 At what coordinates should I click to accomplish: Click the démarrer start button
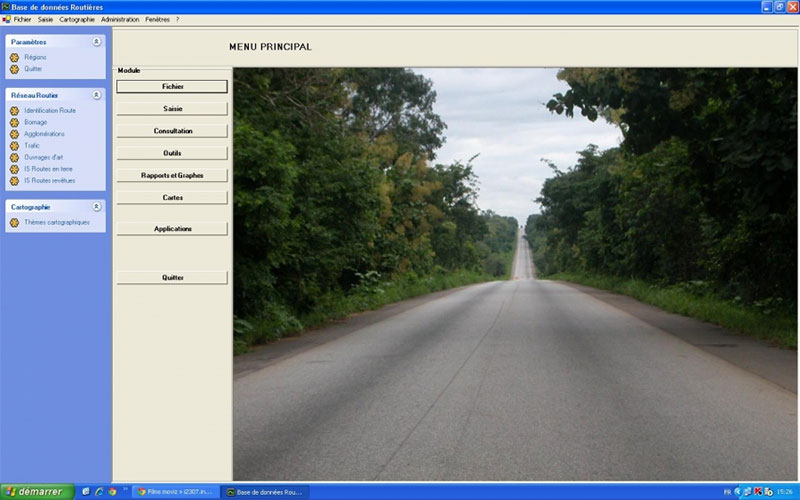pos(37,492)
